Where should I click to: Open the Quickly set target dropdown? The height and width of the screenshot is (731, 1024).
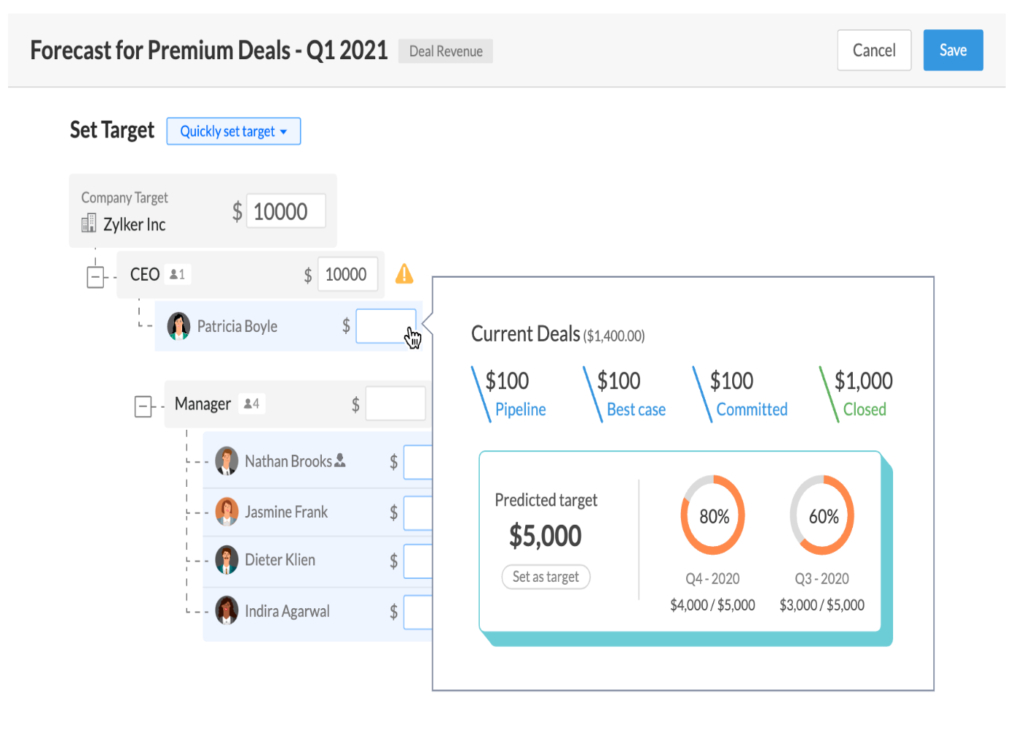point(233,131)
